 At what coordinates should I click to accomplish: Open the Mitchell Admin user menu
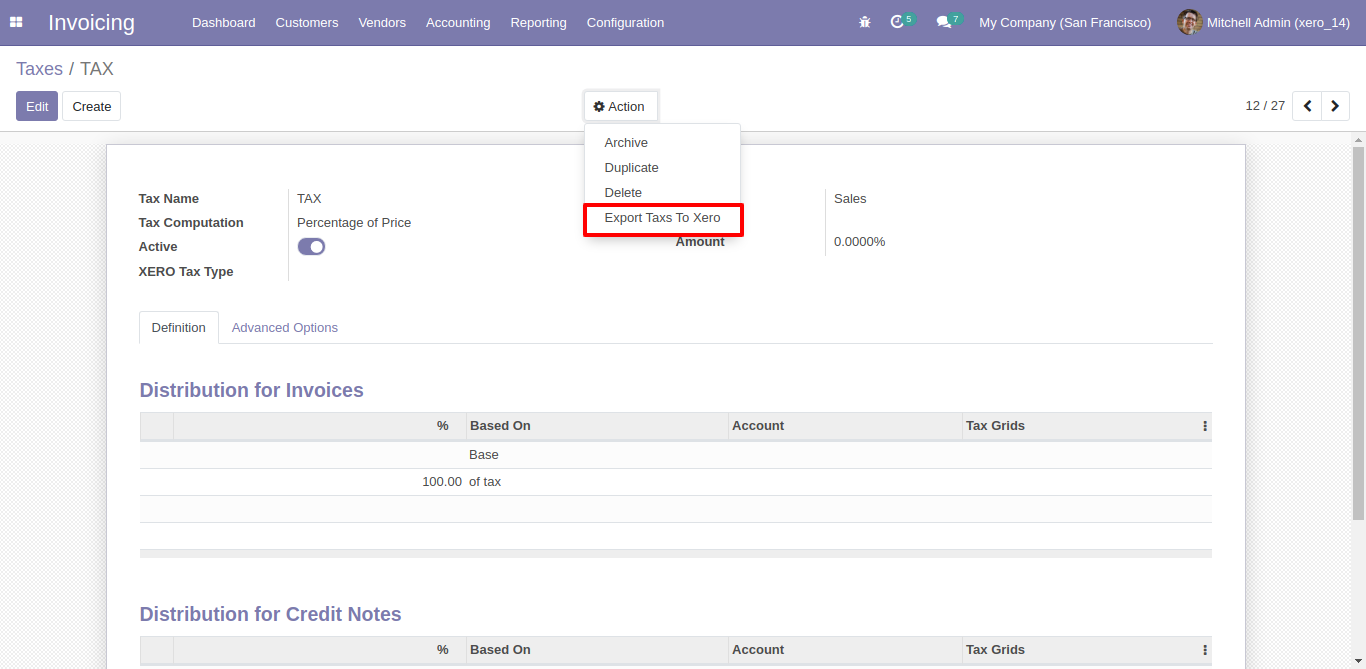coord(1264,22)
